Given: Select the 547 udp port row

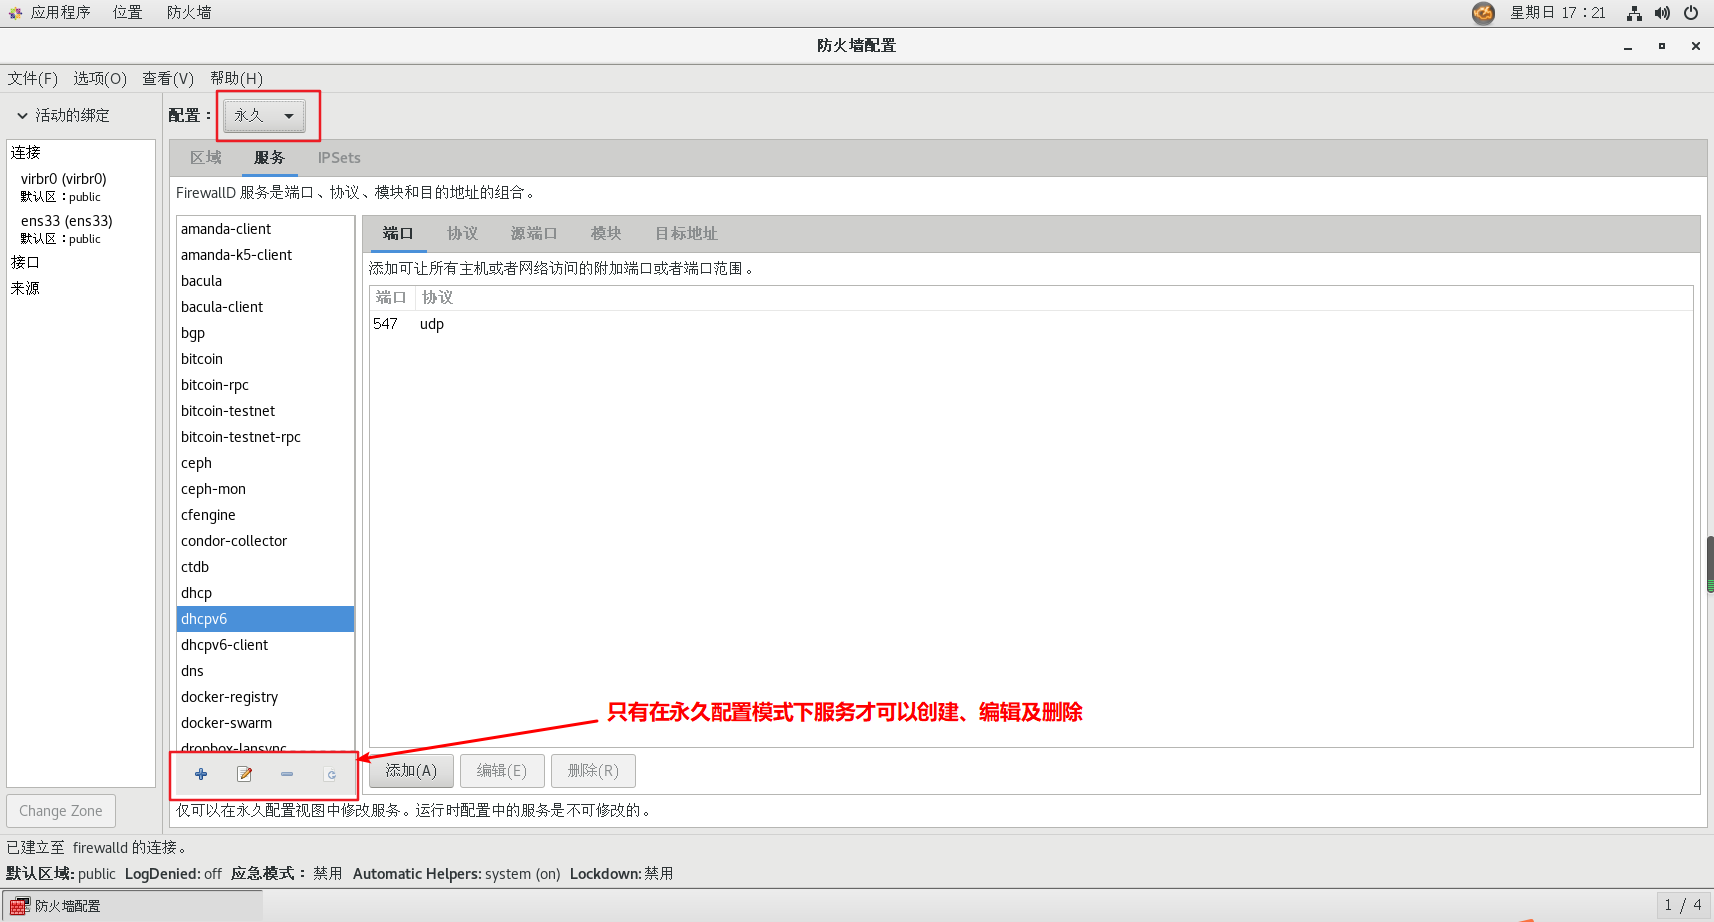Looking at the screenshot, I should coord(1030,324).
